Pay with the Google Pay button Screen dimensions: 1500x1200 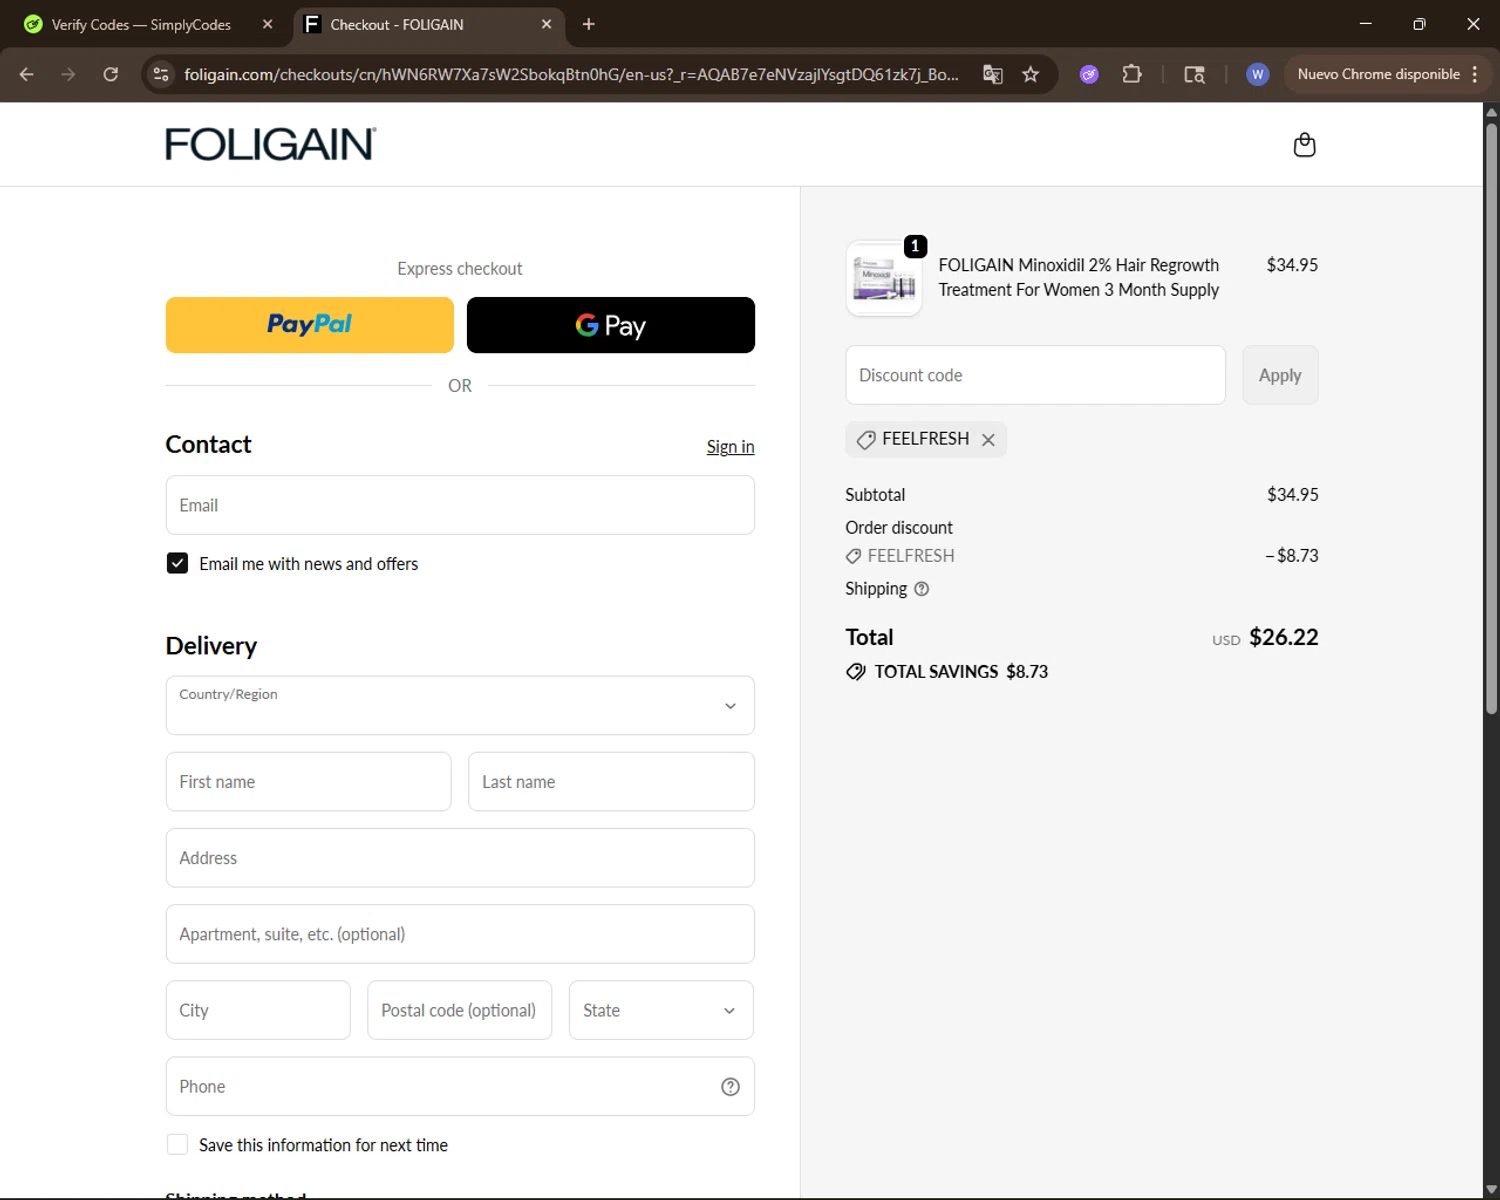pyautogui.click(x=611, y=325)
